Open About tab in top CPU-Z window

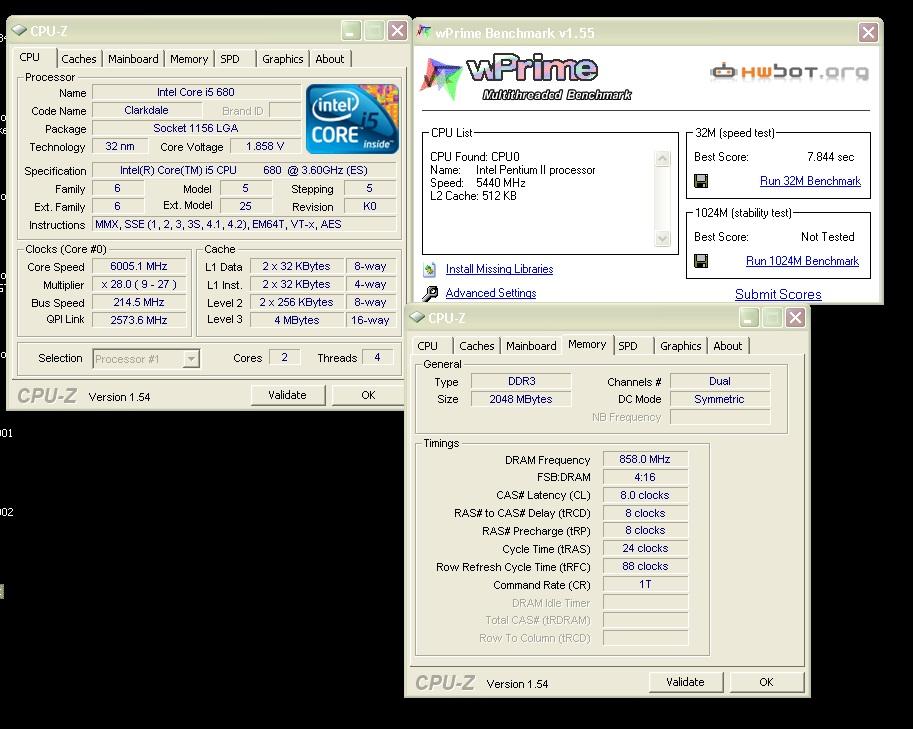tap(330, 59)
